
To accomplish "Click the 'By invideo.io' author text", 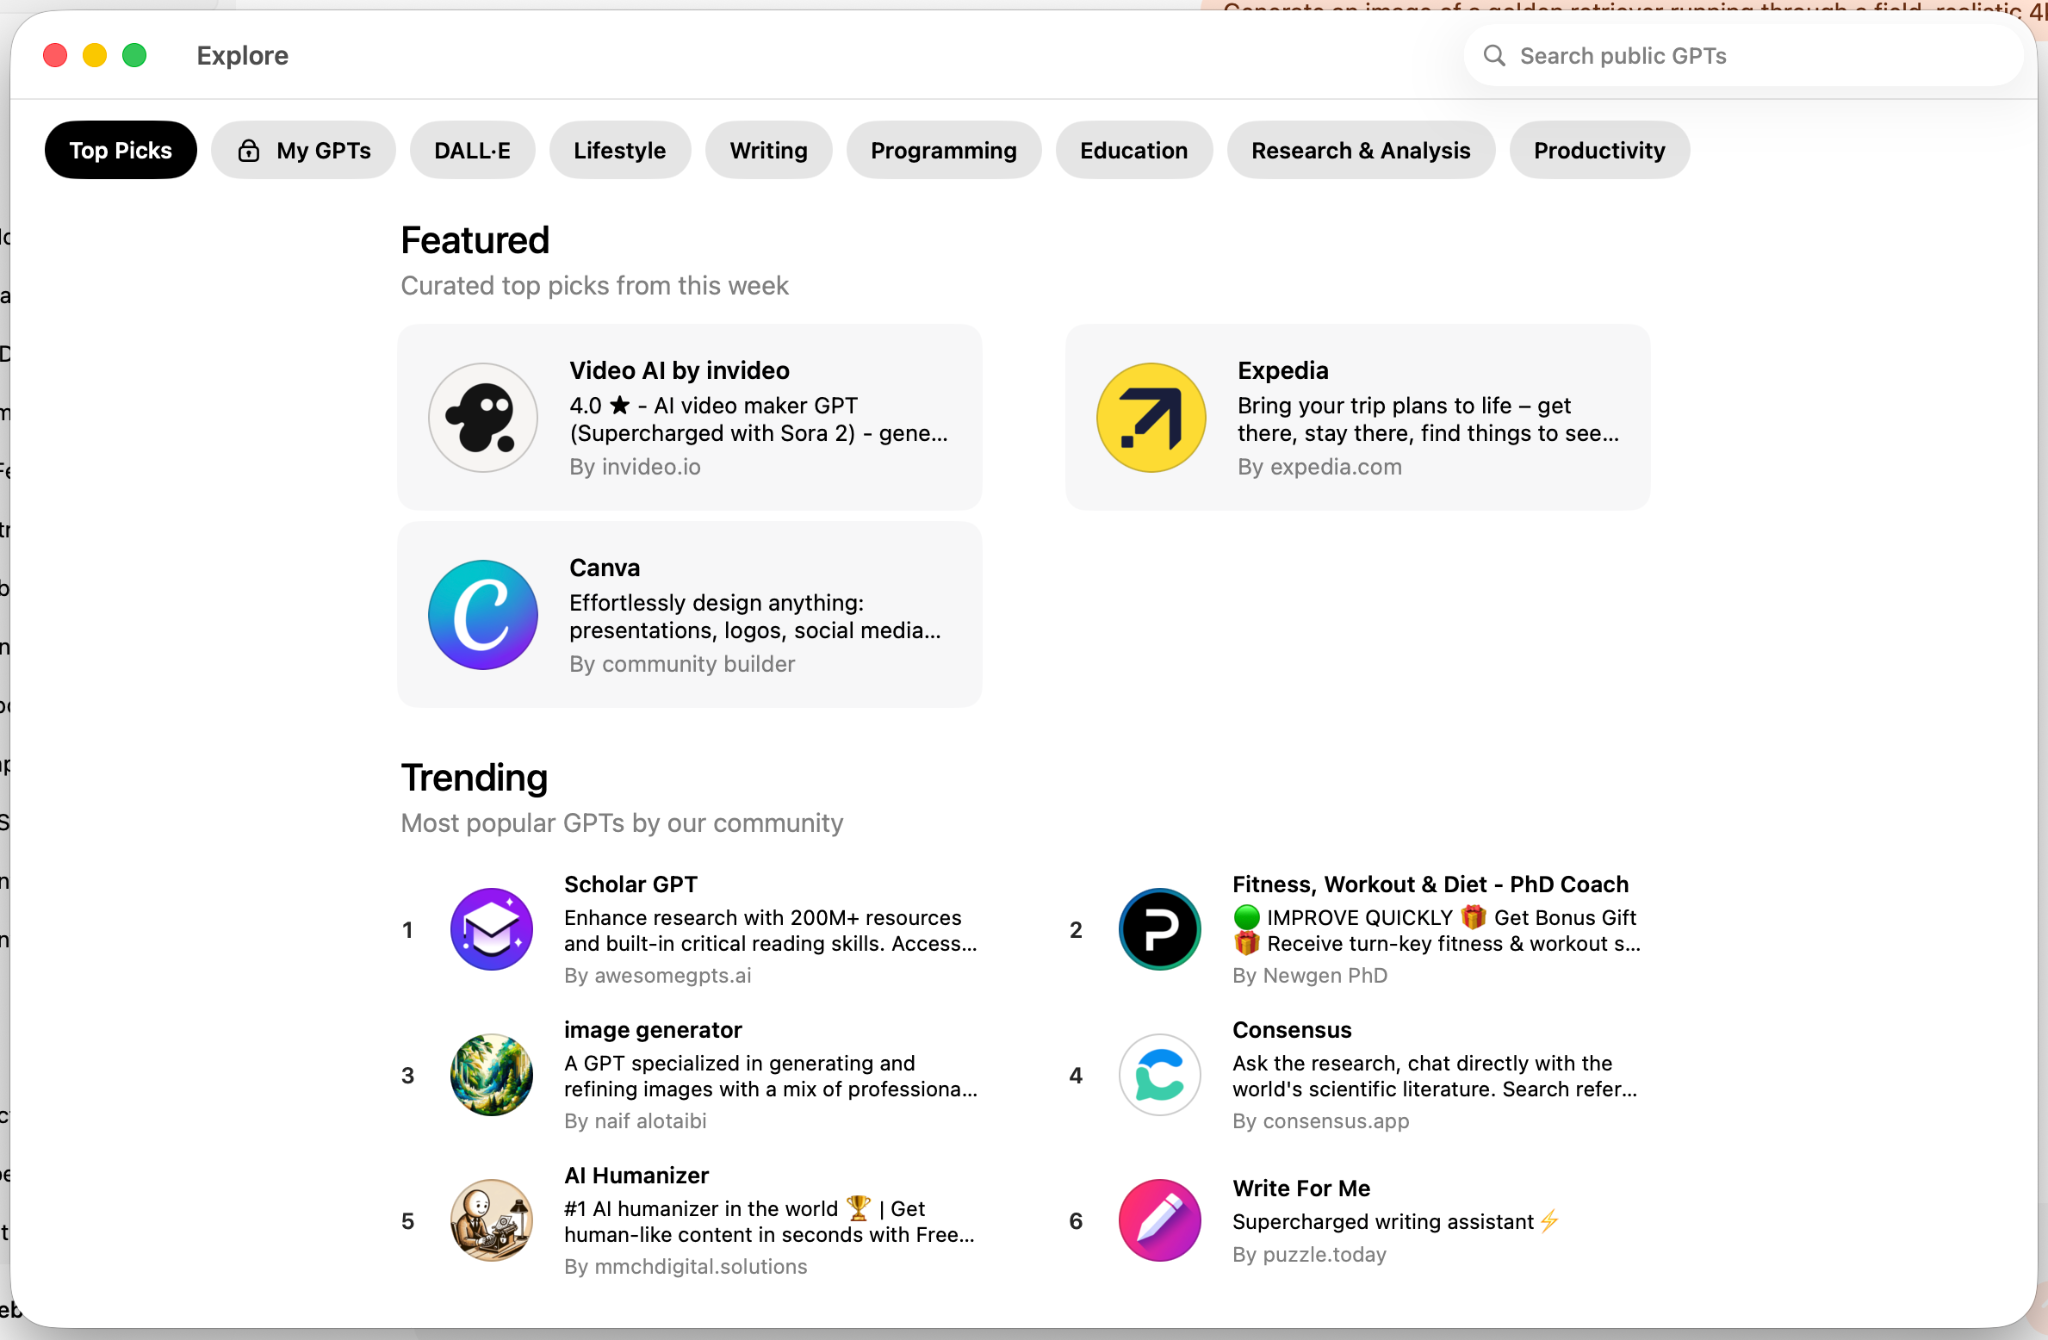I will [x=635, y=467].
